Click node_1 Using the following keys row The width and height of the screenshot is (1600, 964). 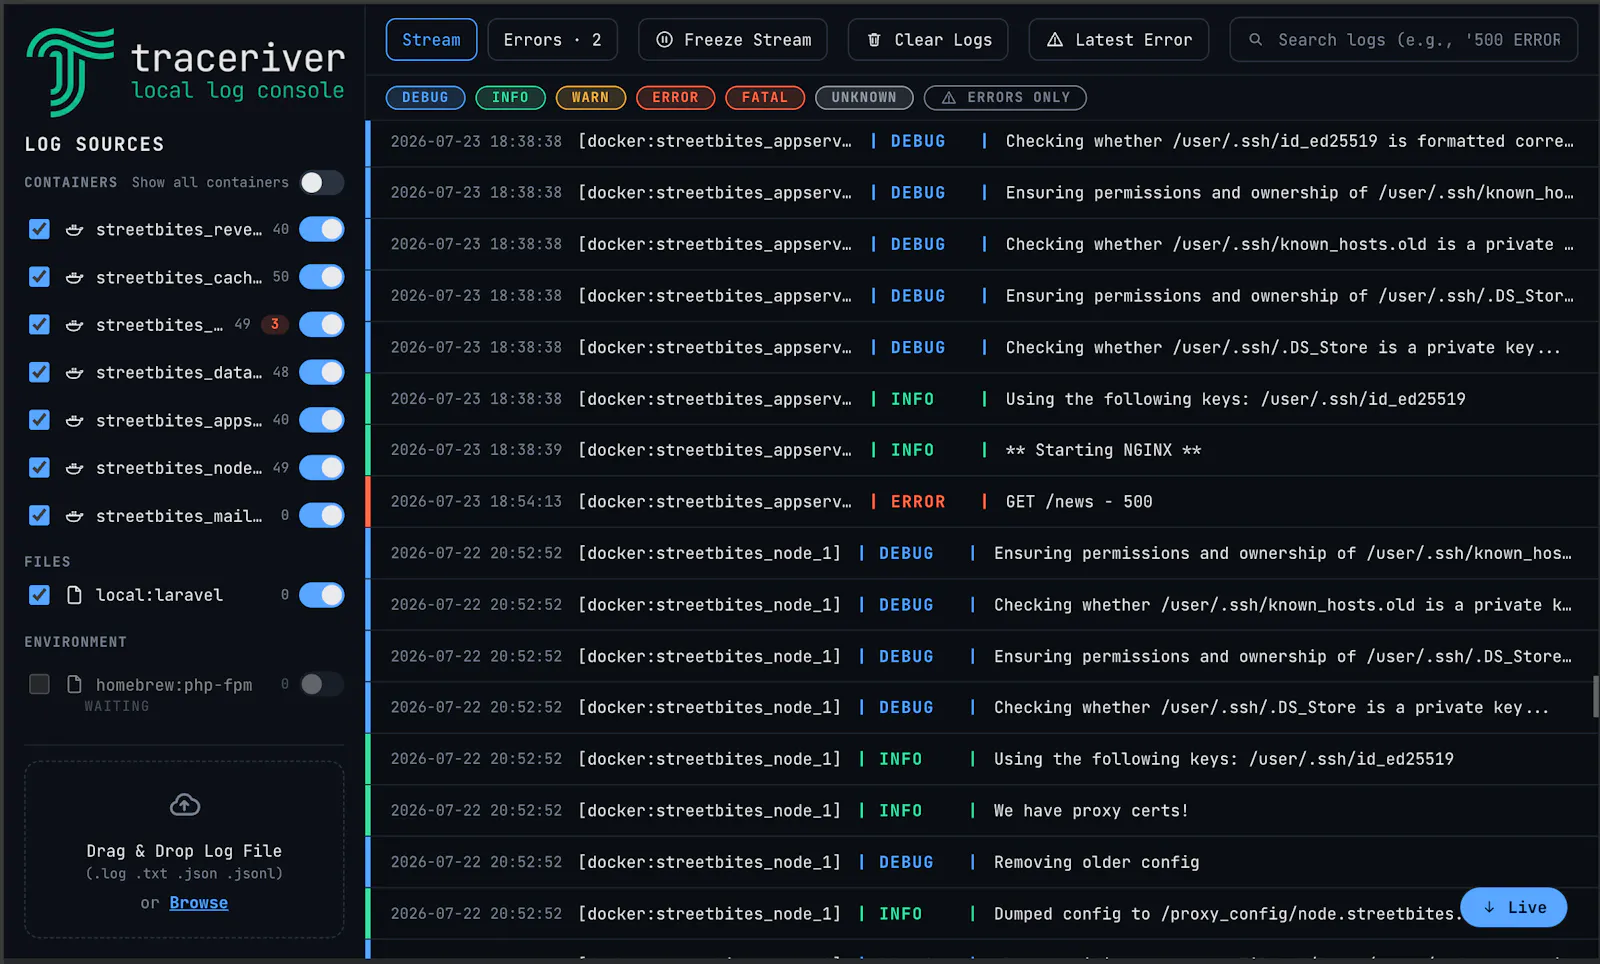[983, 759]
